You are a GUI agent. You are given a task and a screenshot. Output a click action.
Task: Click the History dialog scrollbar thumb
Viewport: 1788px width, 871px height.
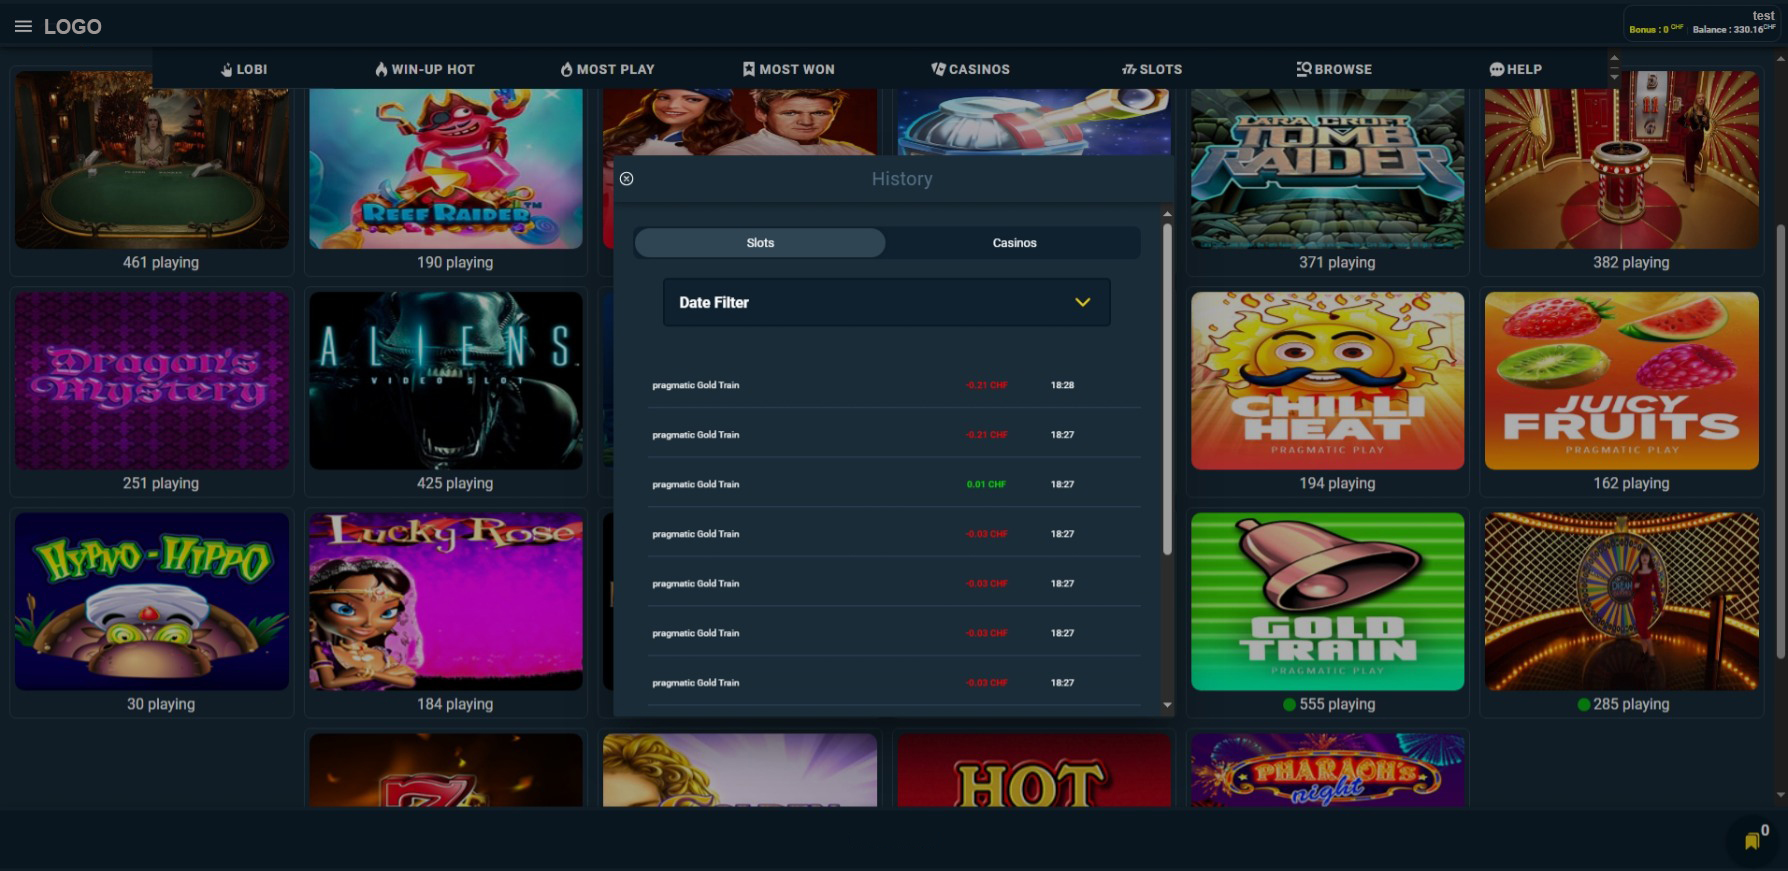[1167, 388]
